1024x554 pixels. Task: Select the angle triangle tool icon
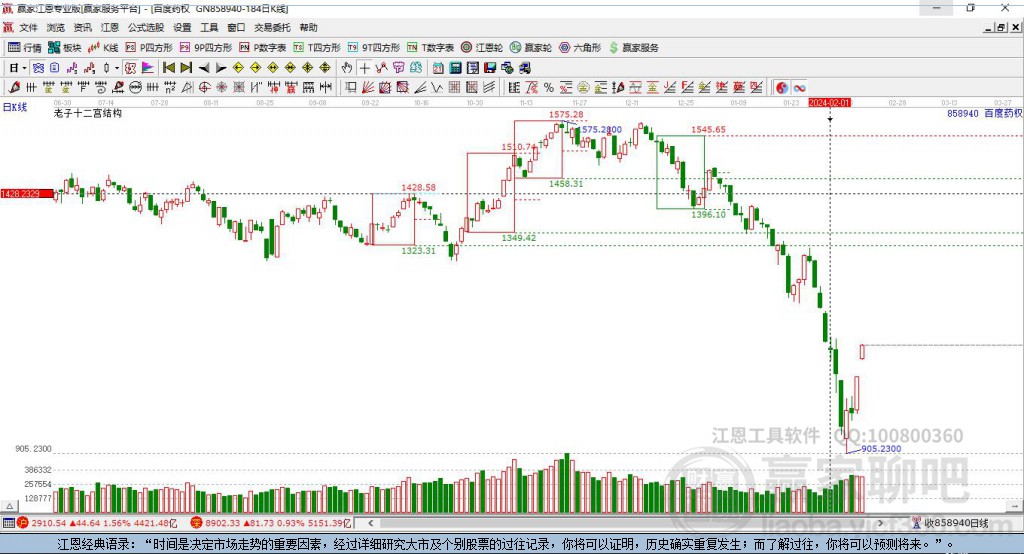point(187,88)
